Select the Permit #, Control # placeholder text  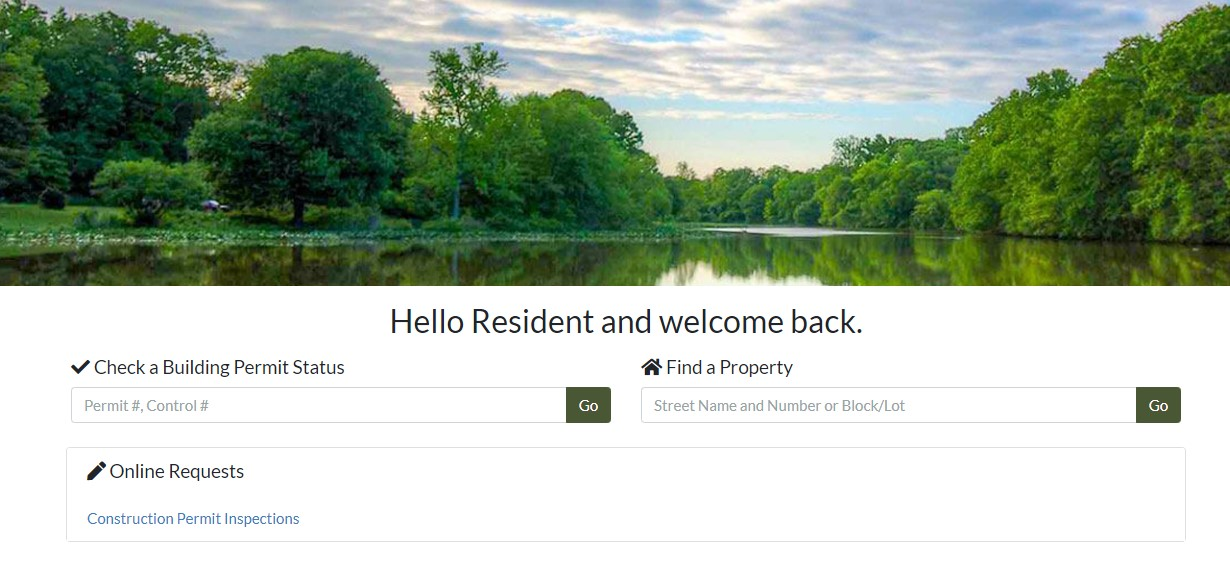146,405
